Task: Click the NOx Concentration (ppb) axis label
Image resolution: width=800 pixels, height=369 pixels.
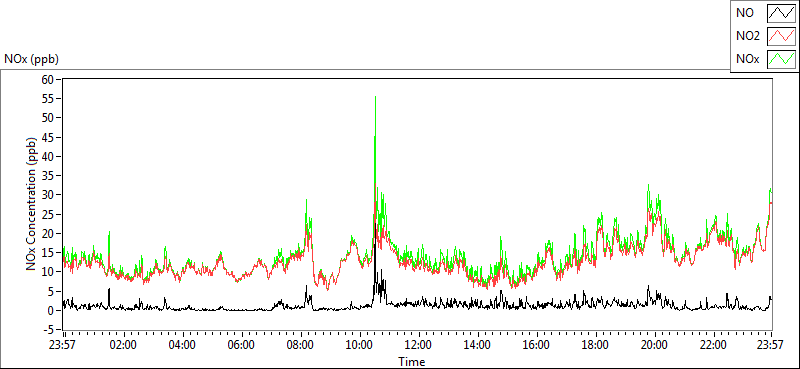Action: (x=32, y=204)
